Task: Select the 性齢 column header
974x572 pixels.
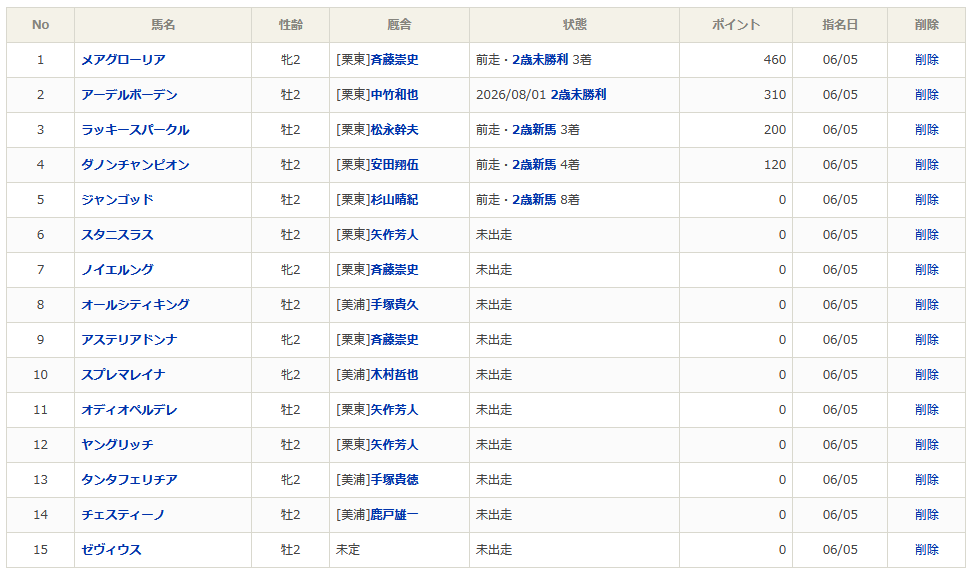Action: [291, 25]
